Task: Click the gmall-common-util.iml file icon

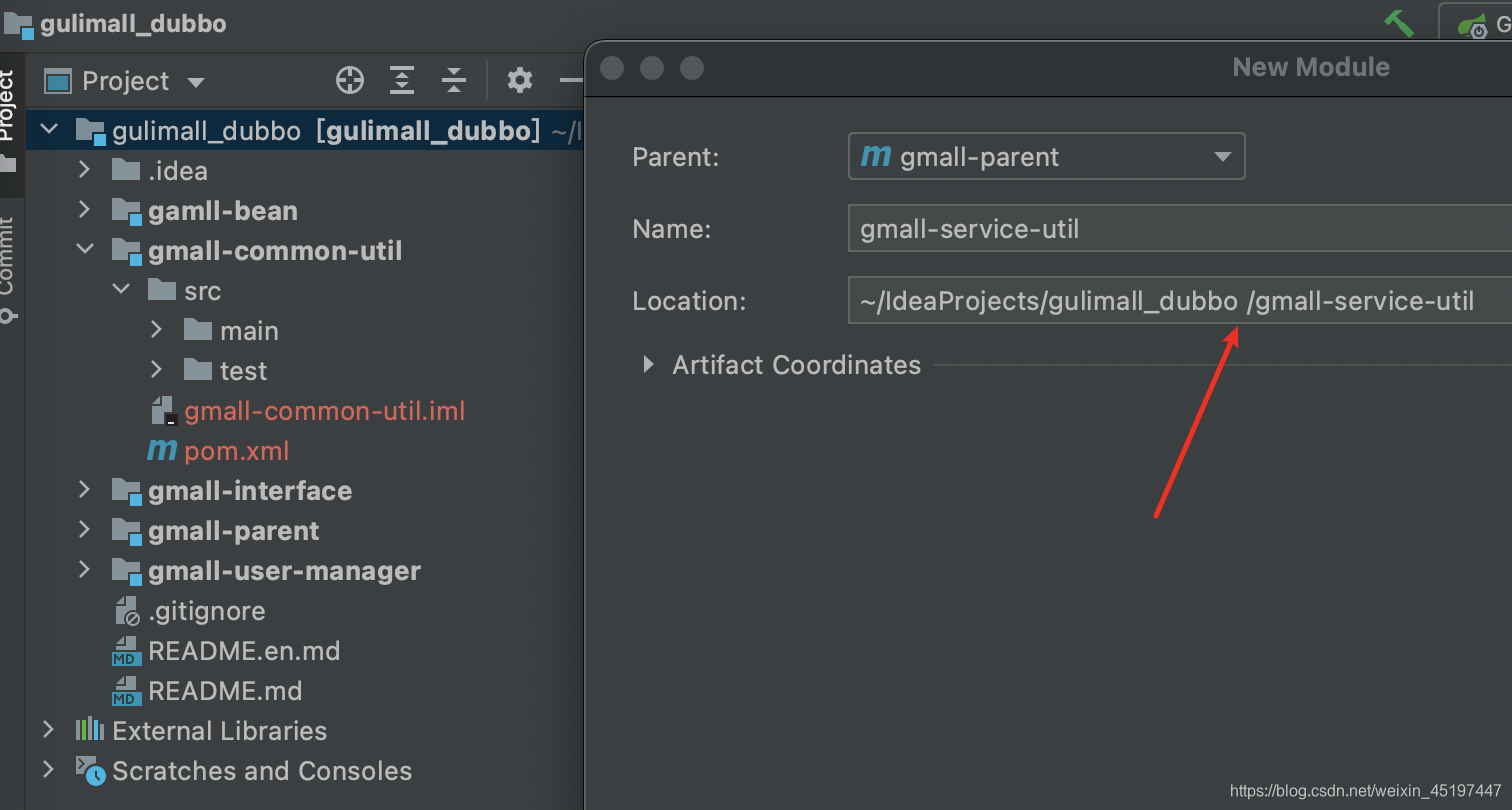Action: [x=163, y=411]
